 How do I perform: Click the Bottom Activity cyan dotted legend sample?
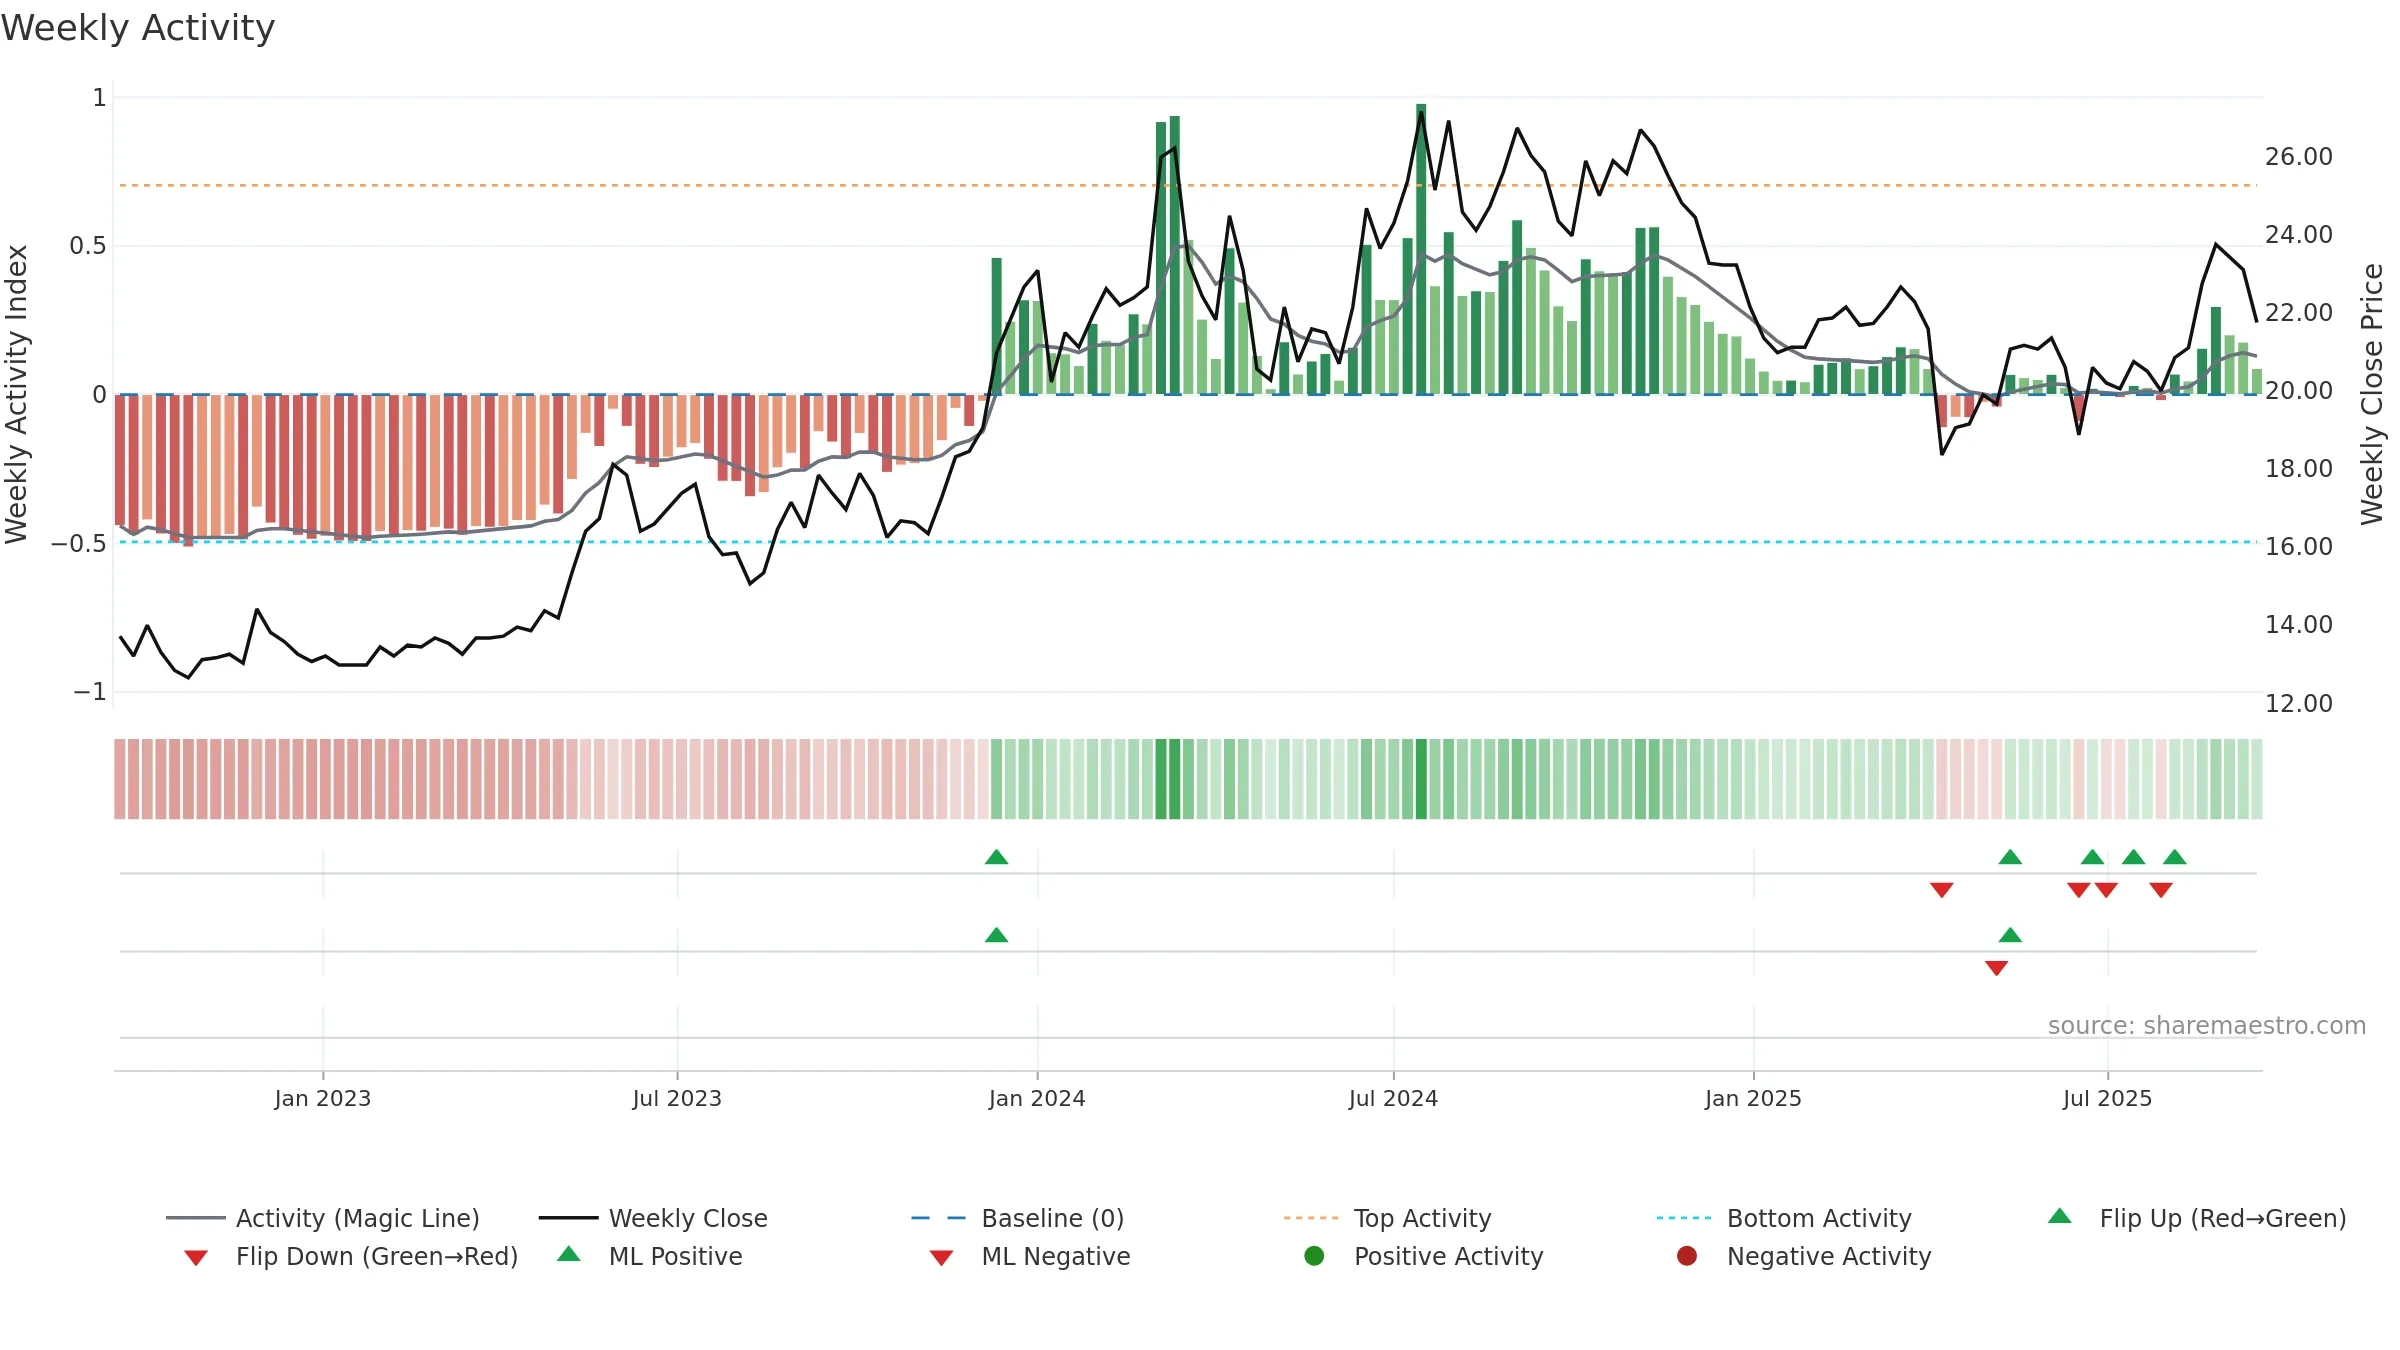point(1684,1218)
